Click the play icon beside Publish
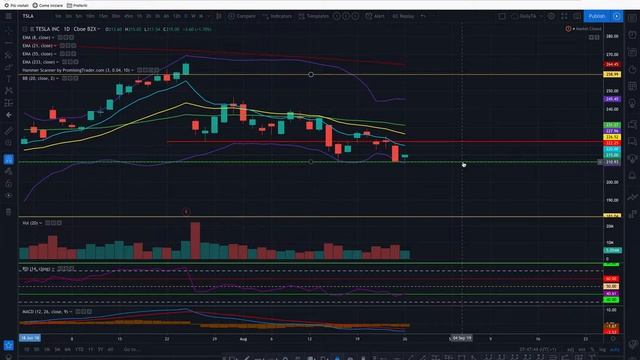The height and width of the screenshot is (360, 640). [x=617, y=16]
